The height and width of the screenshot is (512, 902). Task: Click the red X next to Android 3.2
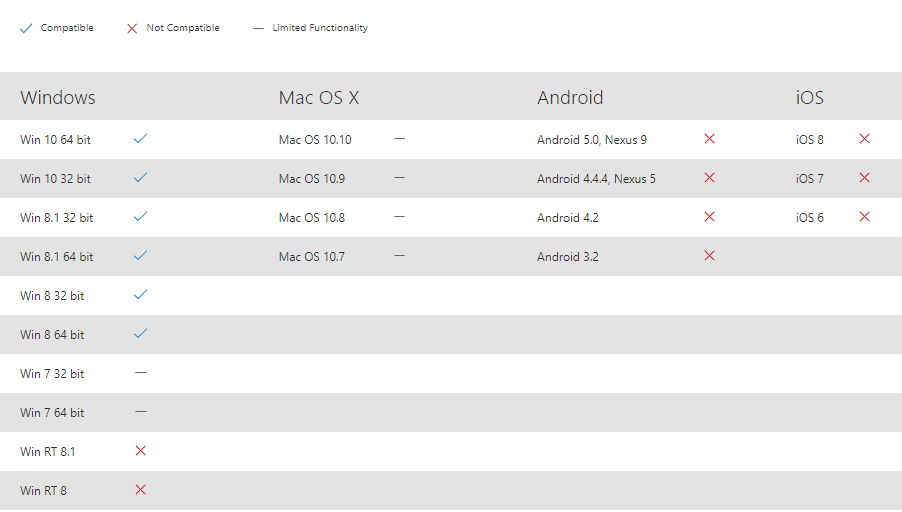[709, 256]
